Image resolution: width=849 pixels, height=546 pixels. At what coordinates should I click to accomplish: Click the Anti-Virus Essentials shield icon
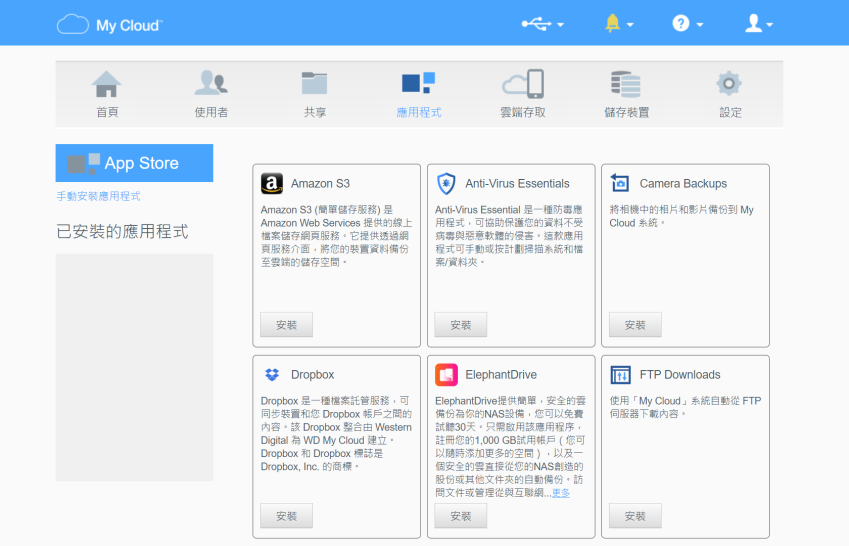pos(446,184)
